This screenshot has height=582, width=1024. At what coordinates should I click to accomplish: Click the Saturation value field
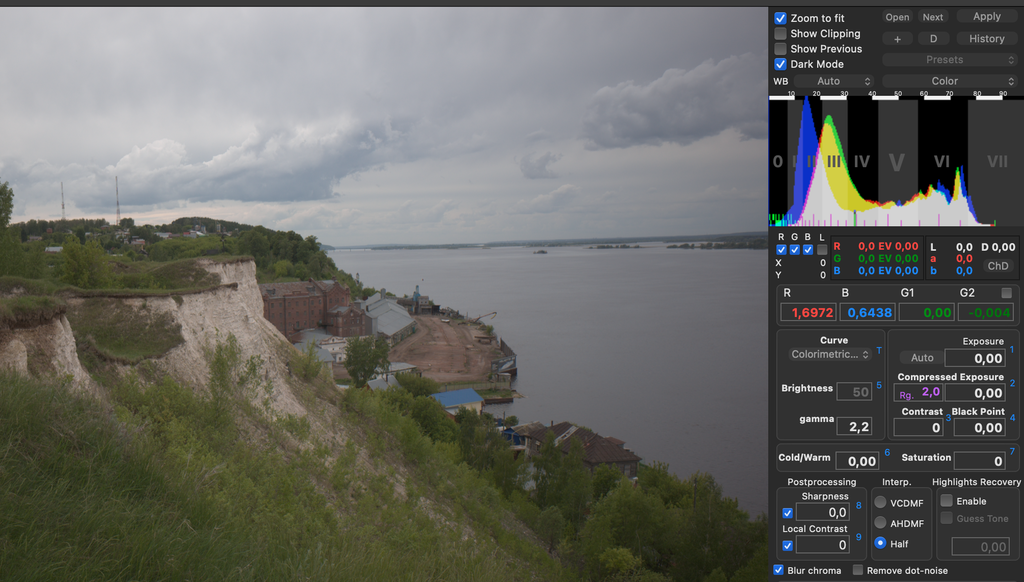click(978, 461)
